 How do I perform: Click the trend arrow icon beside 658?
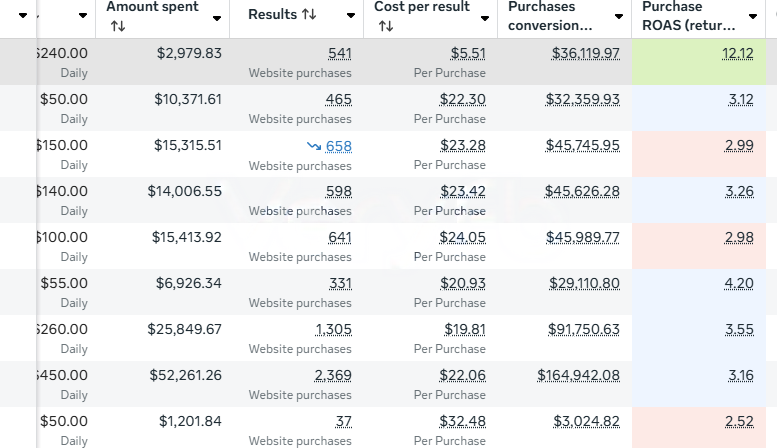(313, 146)
